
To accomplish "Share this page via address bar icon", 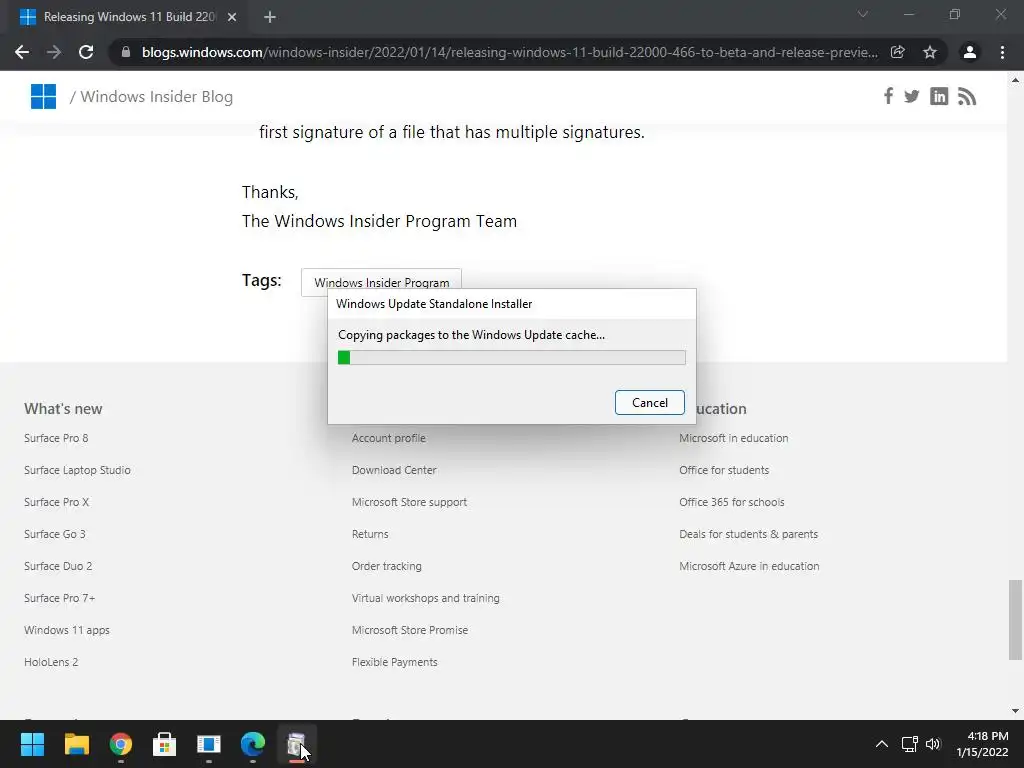I will pos(898,52).
